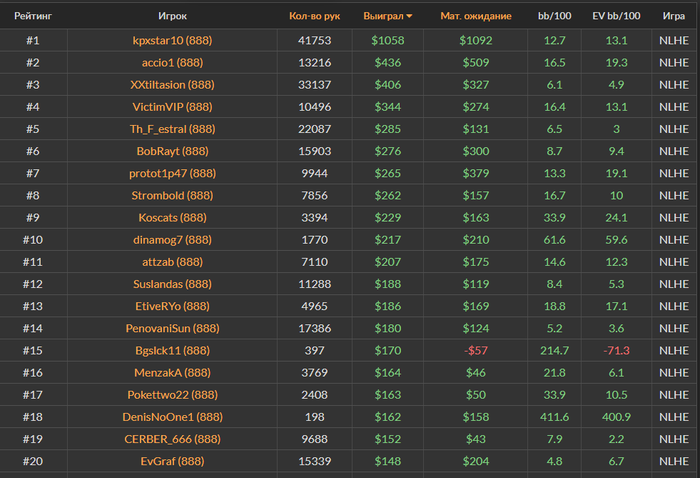Image resolution: width=700 pixels, height=478 pixels.
Task: Sort by bb/100 column header
Action: tap(555, 17)
